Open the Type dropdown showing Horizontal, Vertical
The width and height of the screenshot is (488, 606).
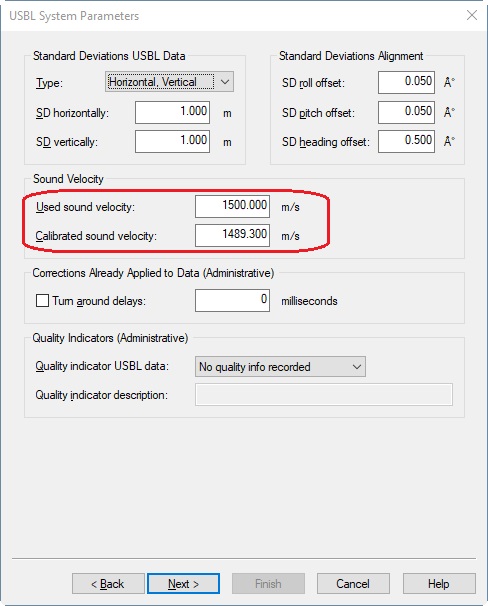pos(169,82)
